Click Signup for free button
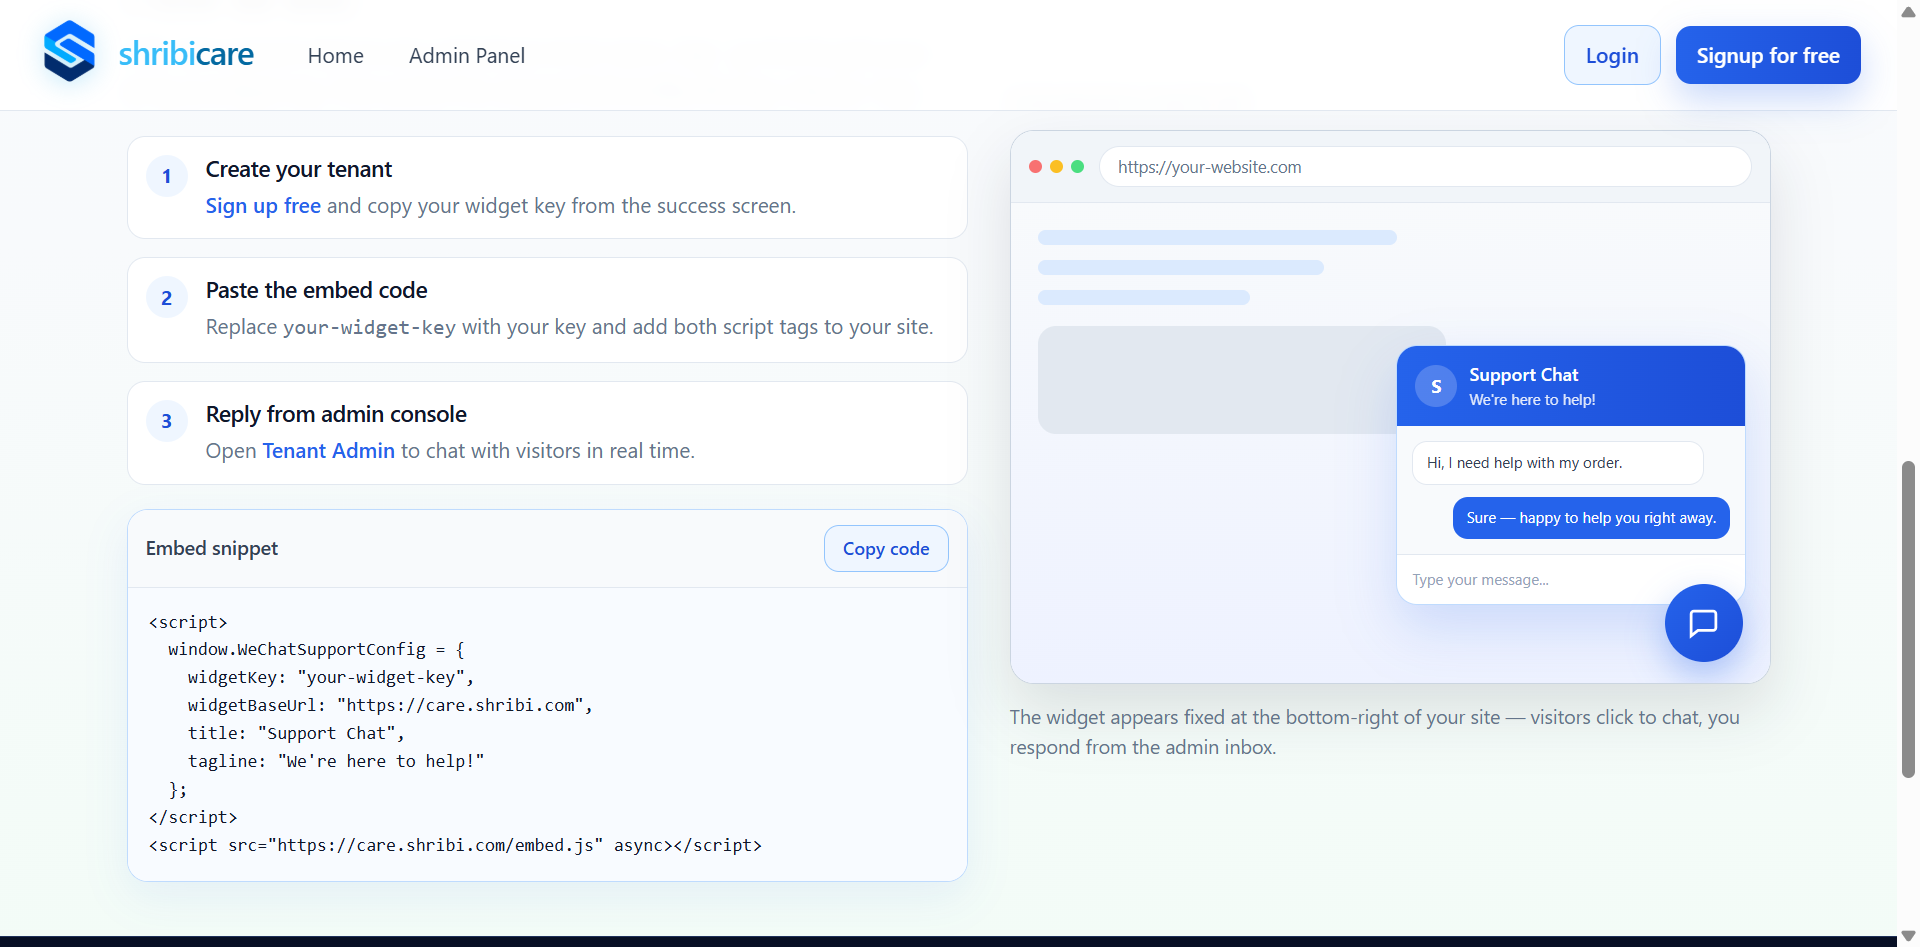 click(x=1768, y=55)
